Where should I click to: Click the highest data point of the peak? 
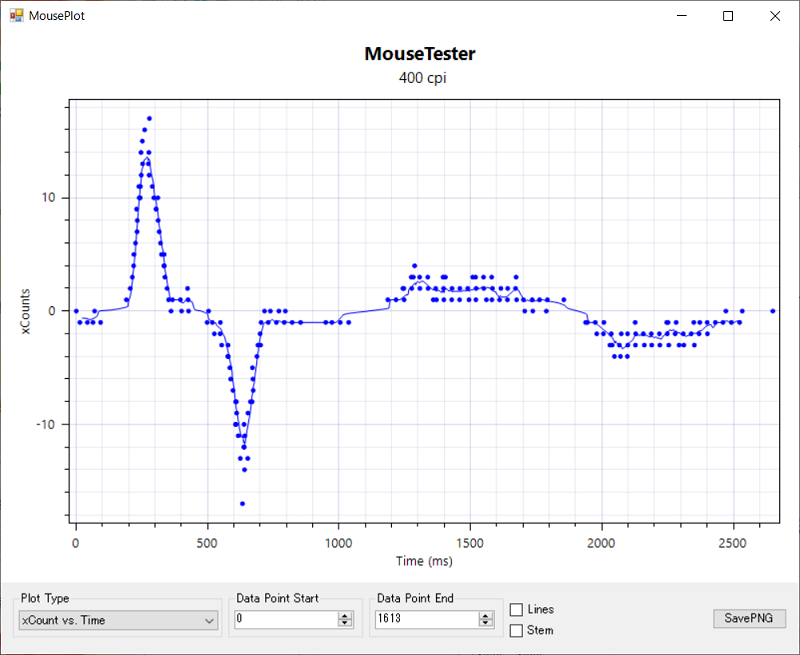pos(149,118)
